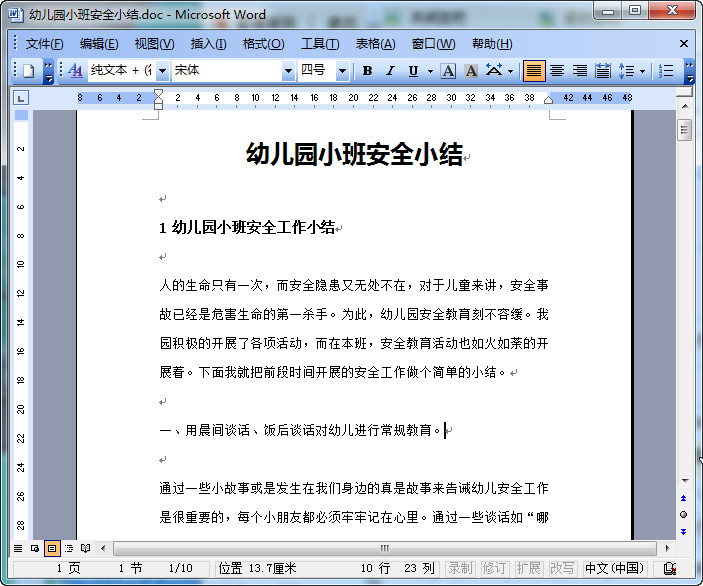Click the right indent marker on ruler
This screenshot has height=586, width=703.
pyautogui.click(x=548, y=100)
